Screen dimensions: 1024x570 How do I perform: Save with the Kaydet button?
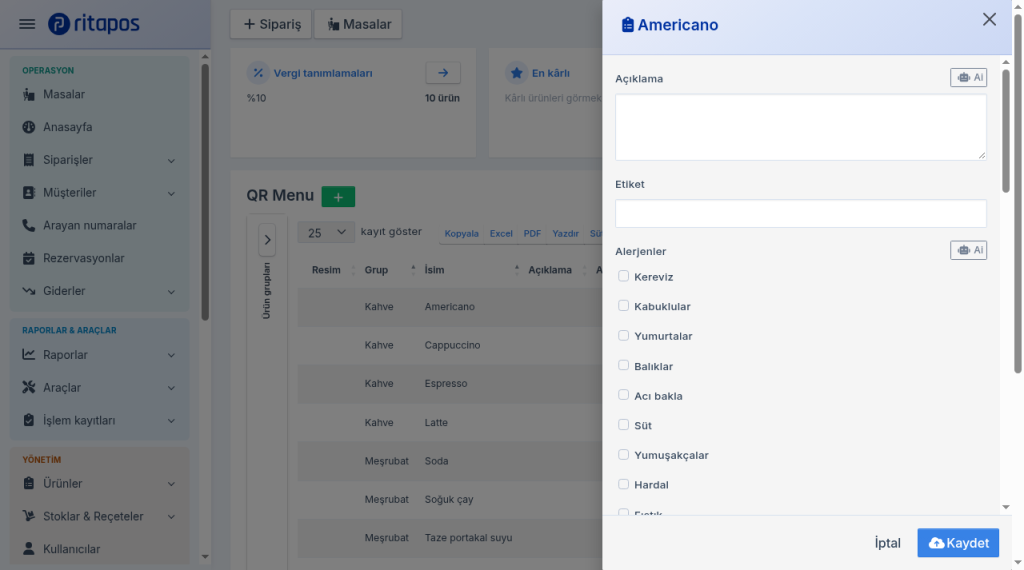[x=958, y=543]
